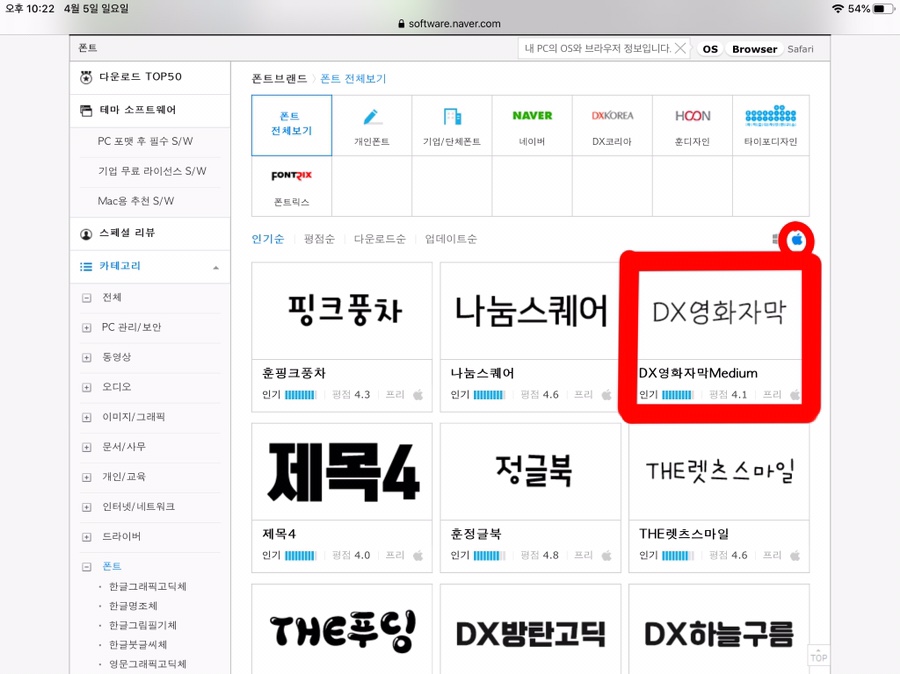
Task: Open the 다운로드 TOP50 medal icon
Action: click(x=86, y=77)
